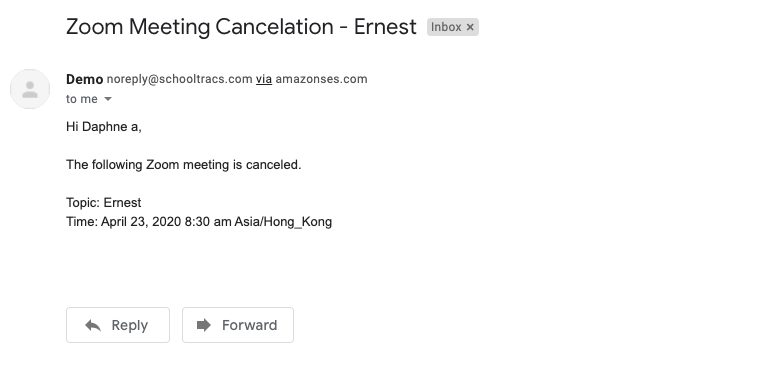Open the underlined "via" link
Screen dimensions: 760x379
[x=264, y=79]
